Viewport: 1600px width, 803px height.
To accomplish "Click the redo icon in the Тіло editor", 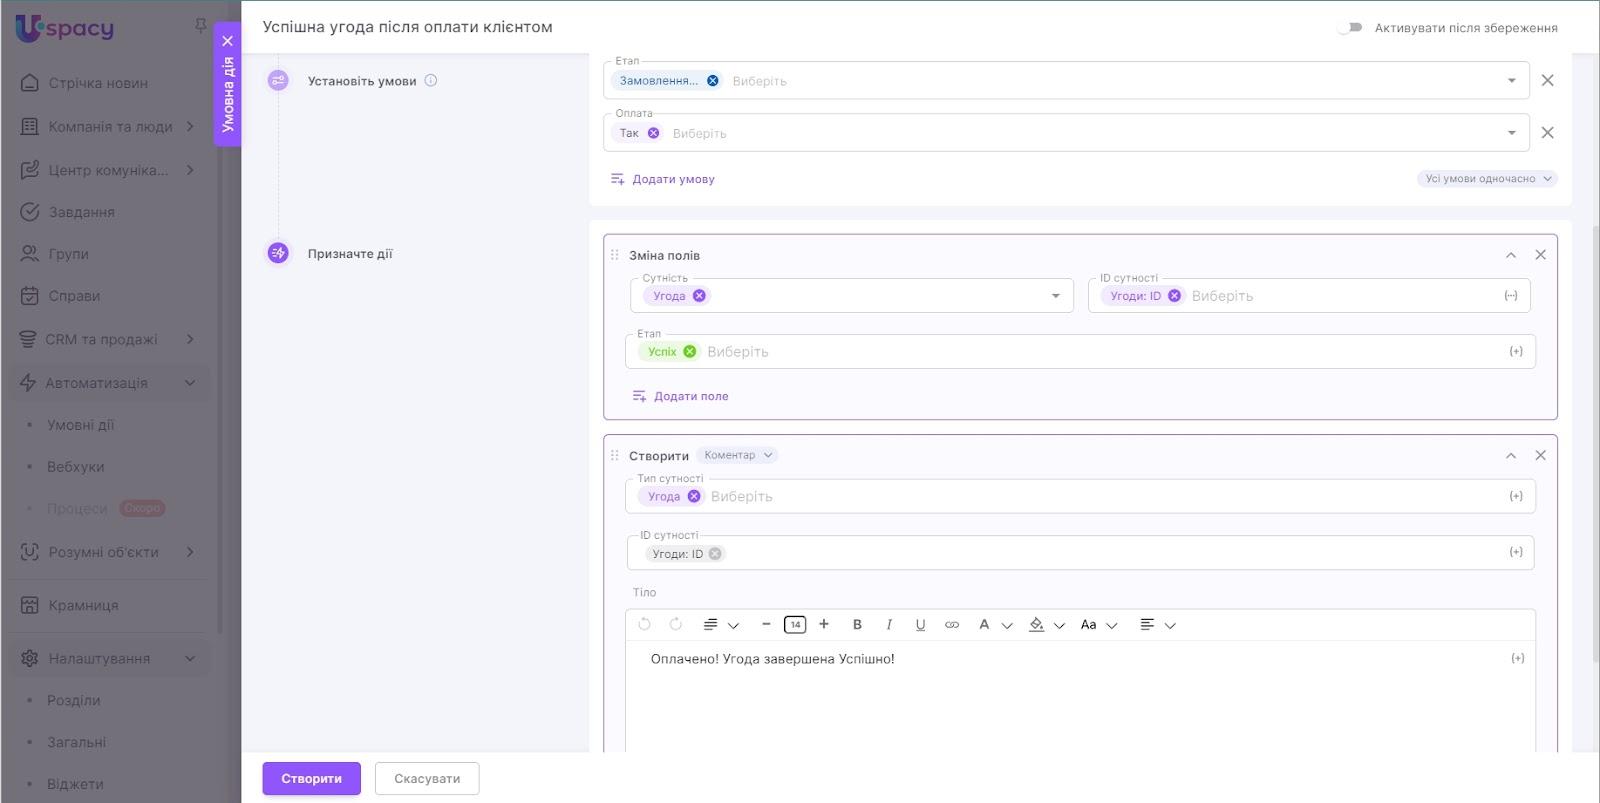I will 676,624.
